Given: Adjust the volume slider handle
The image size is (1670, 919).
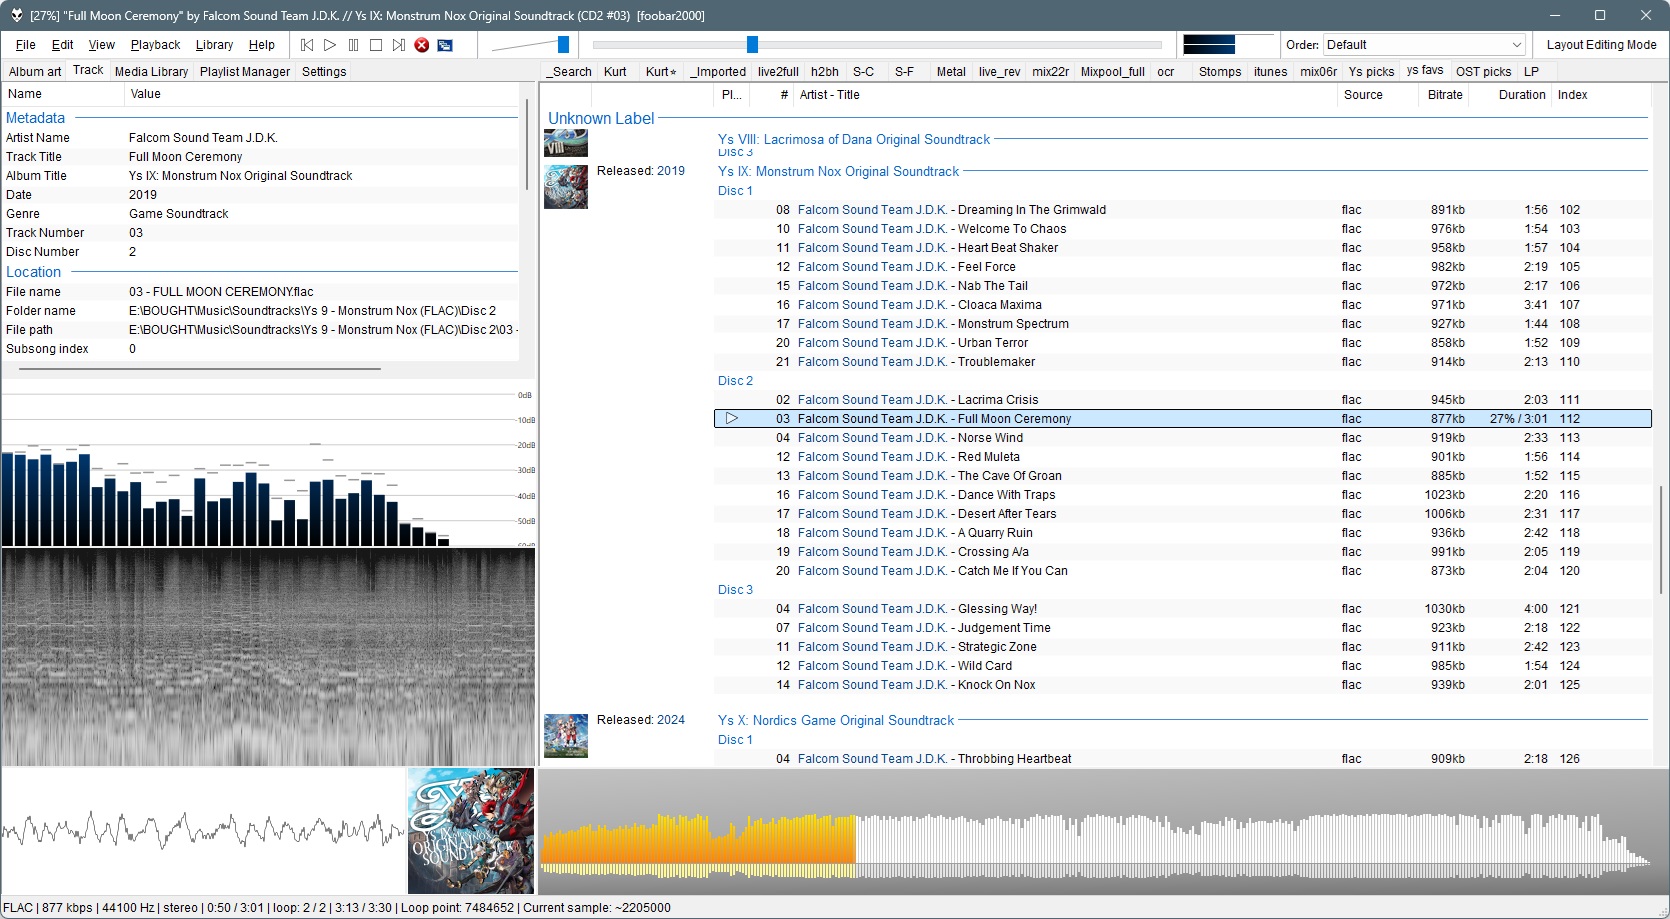Looking at the screenshot, I should pos(563,44).
